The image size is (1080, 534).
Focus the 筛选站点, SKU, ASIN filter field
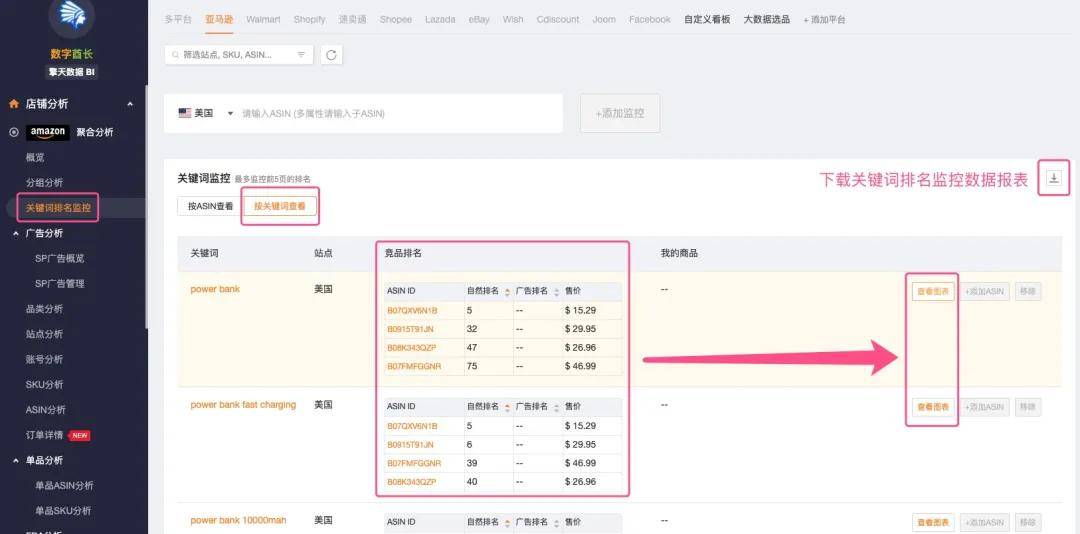coord(238,55)
